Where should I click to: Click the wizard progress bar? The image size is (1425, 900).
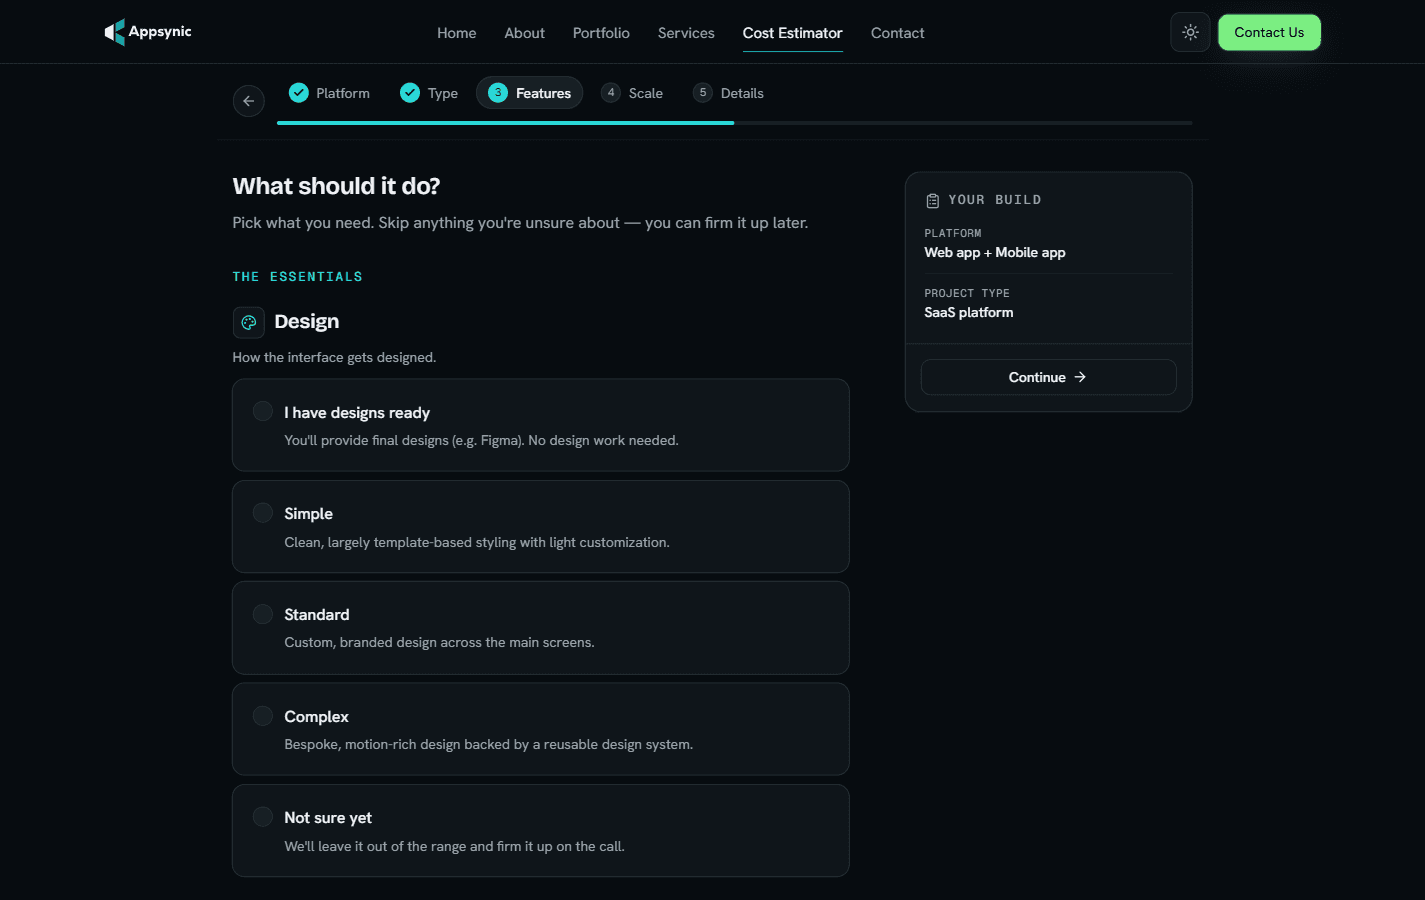point(734,123)
